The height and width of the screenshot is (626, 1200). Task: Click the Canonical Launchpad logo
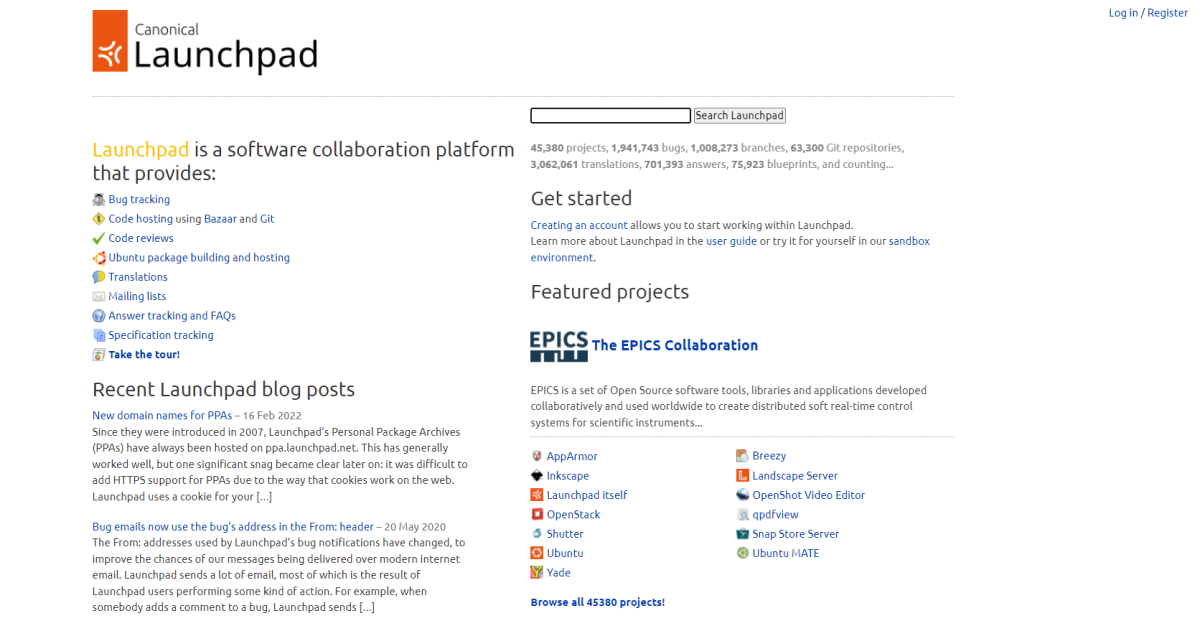tap(205, 42)
